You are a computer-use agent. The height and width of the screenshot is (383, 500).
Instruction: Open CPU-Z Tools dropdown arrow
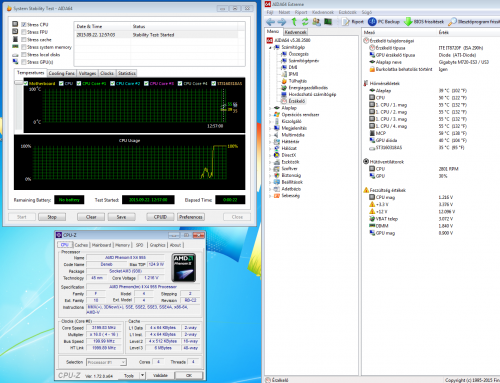click(x=142, y=375)
